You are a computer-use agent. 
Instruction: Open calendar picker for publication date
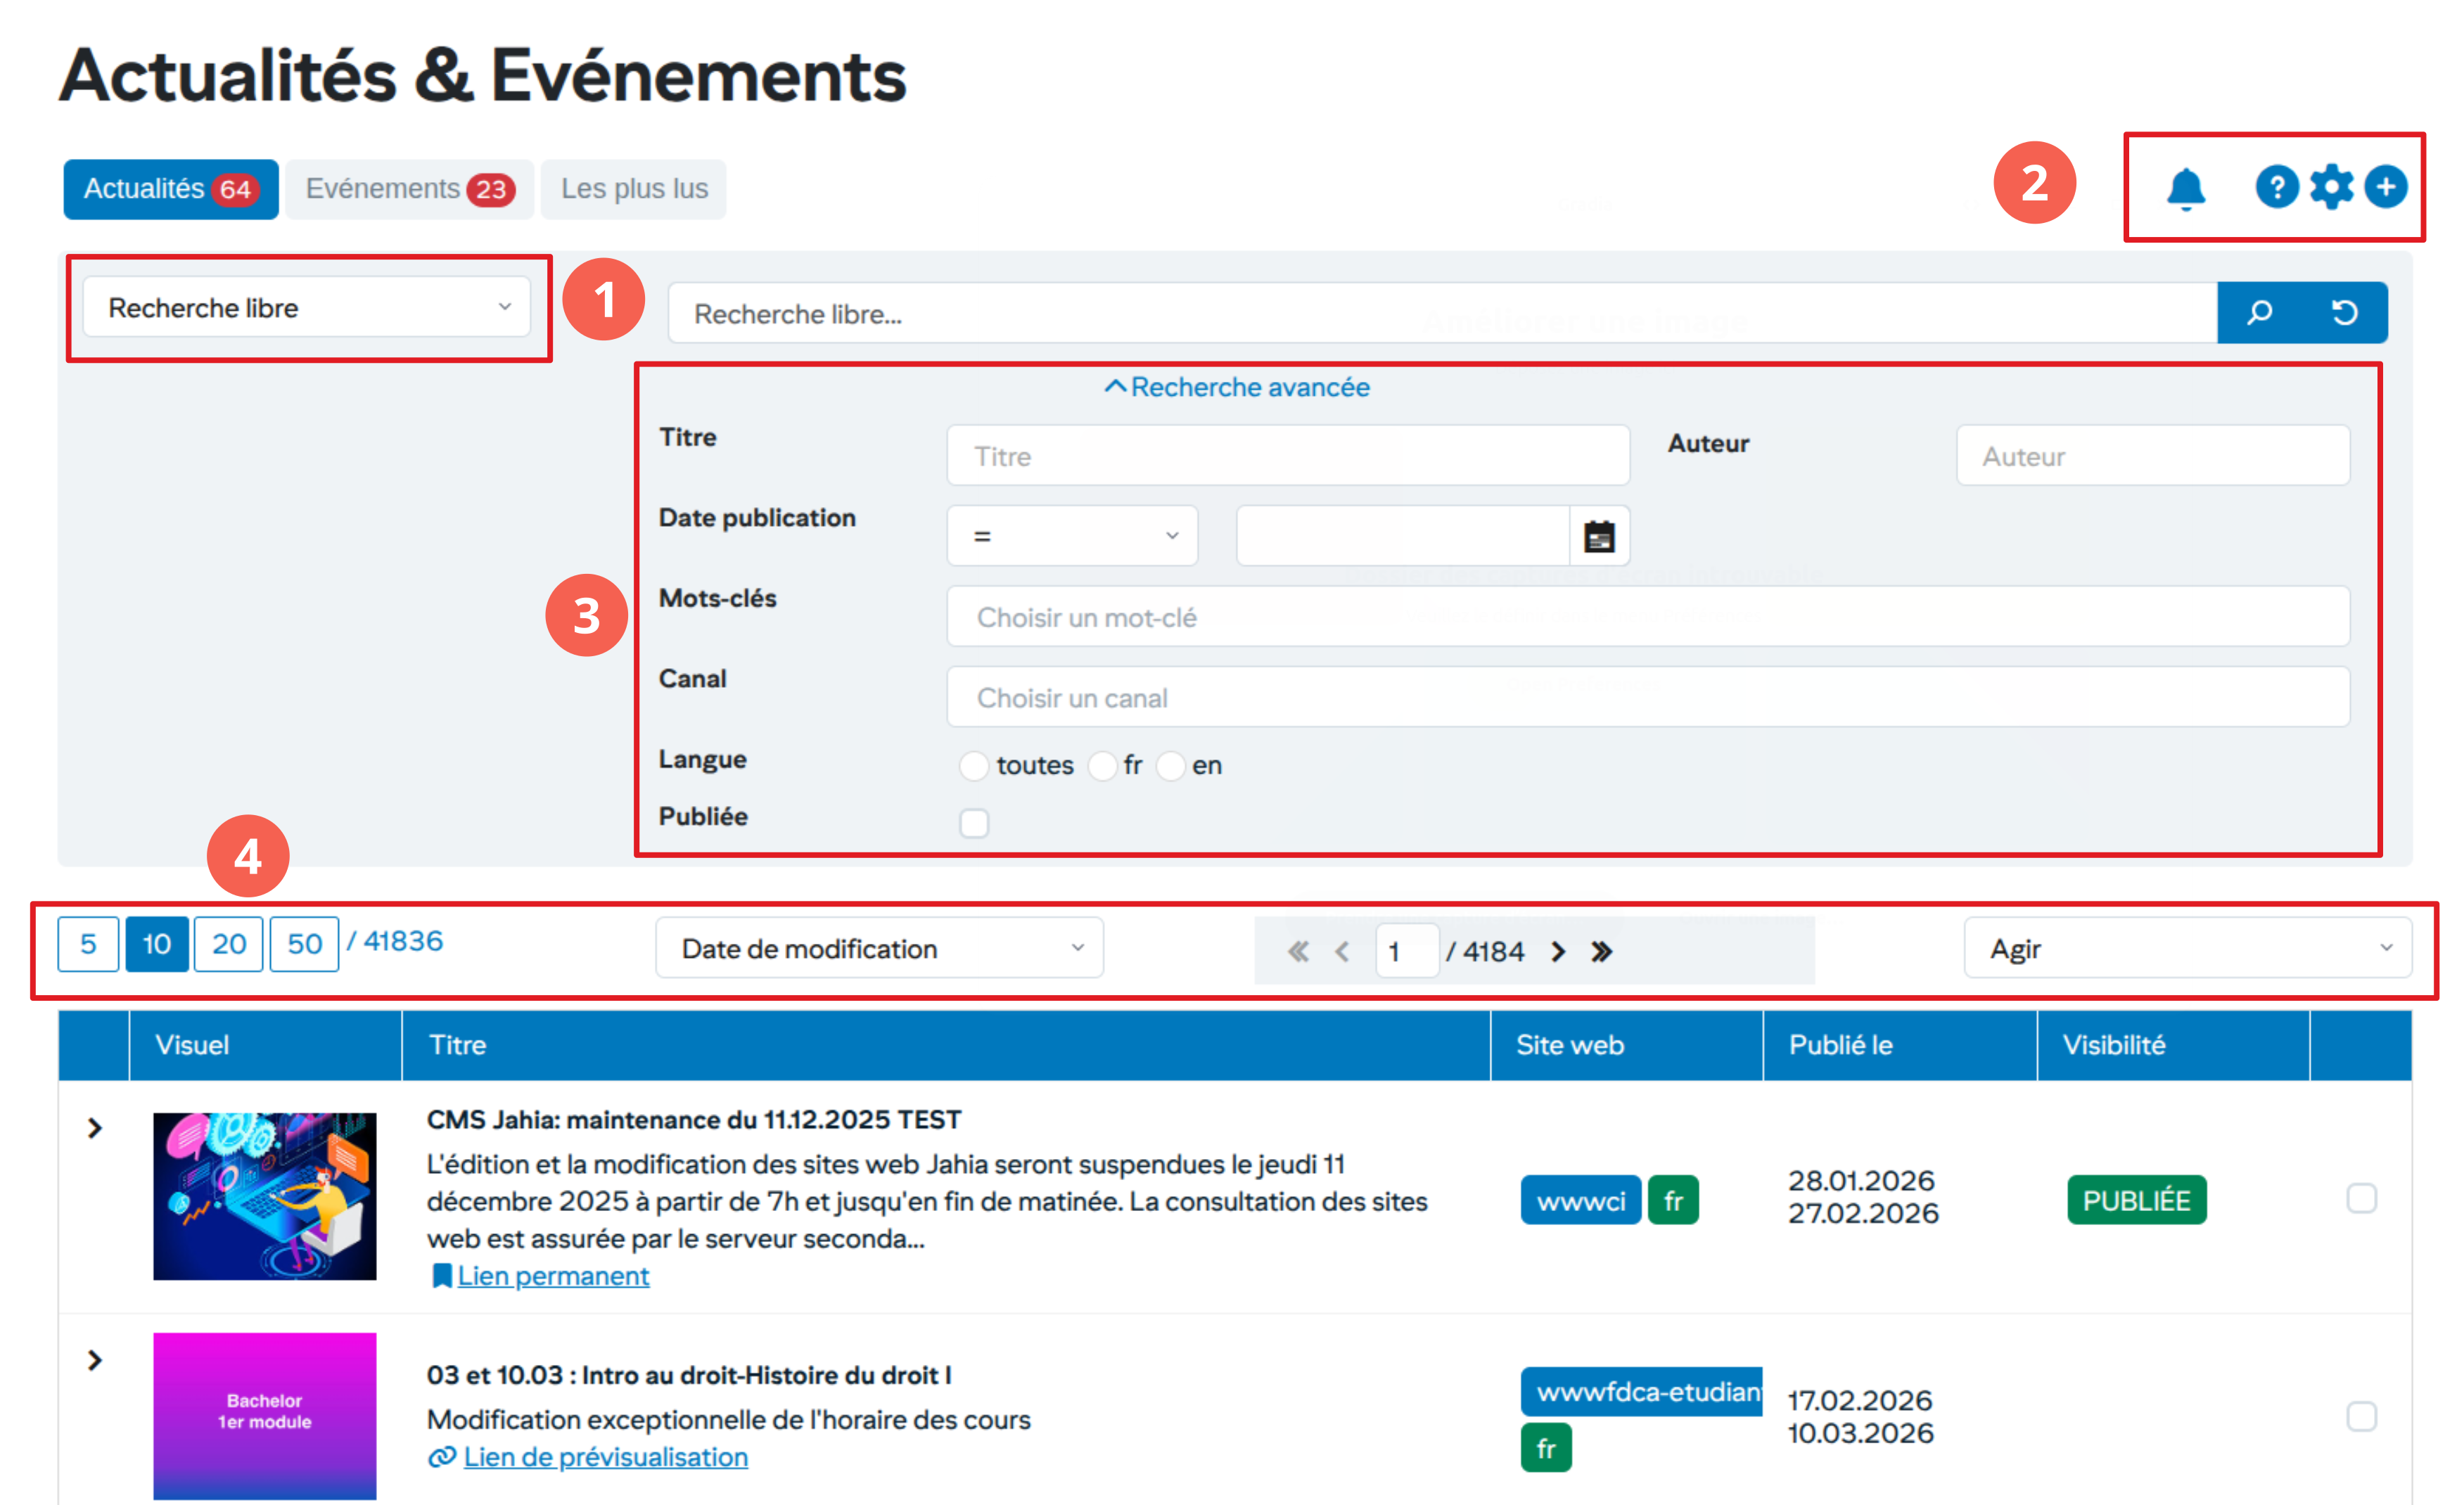[1599, 536]
